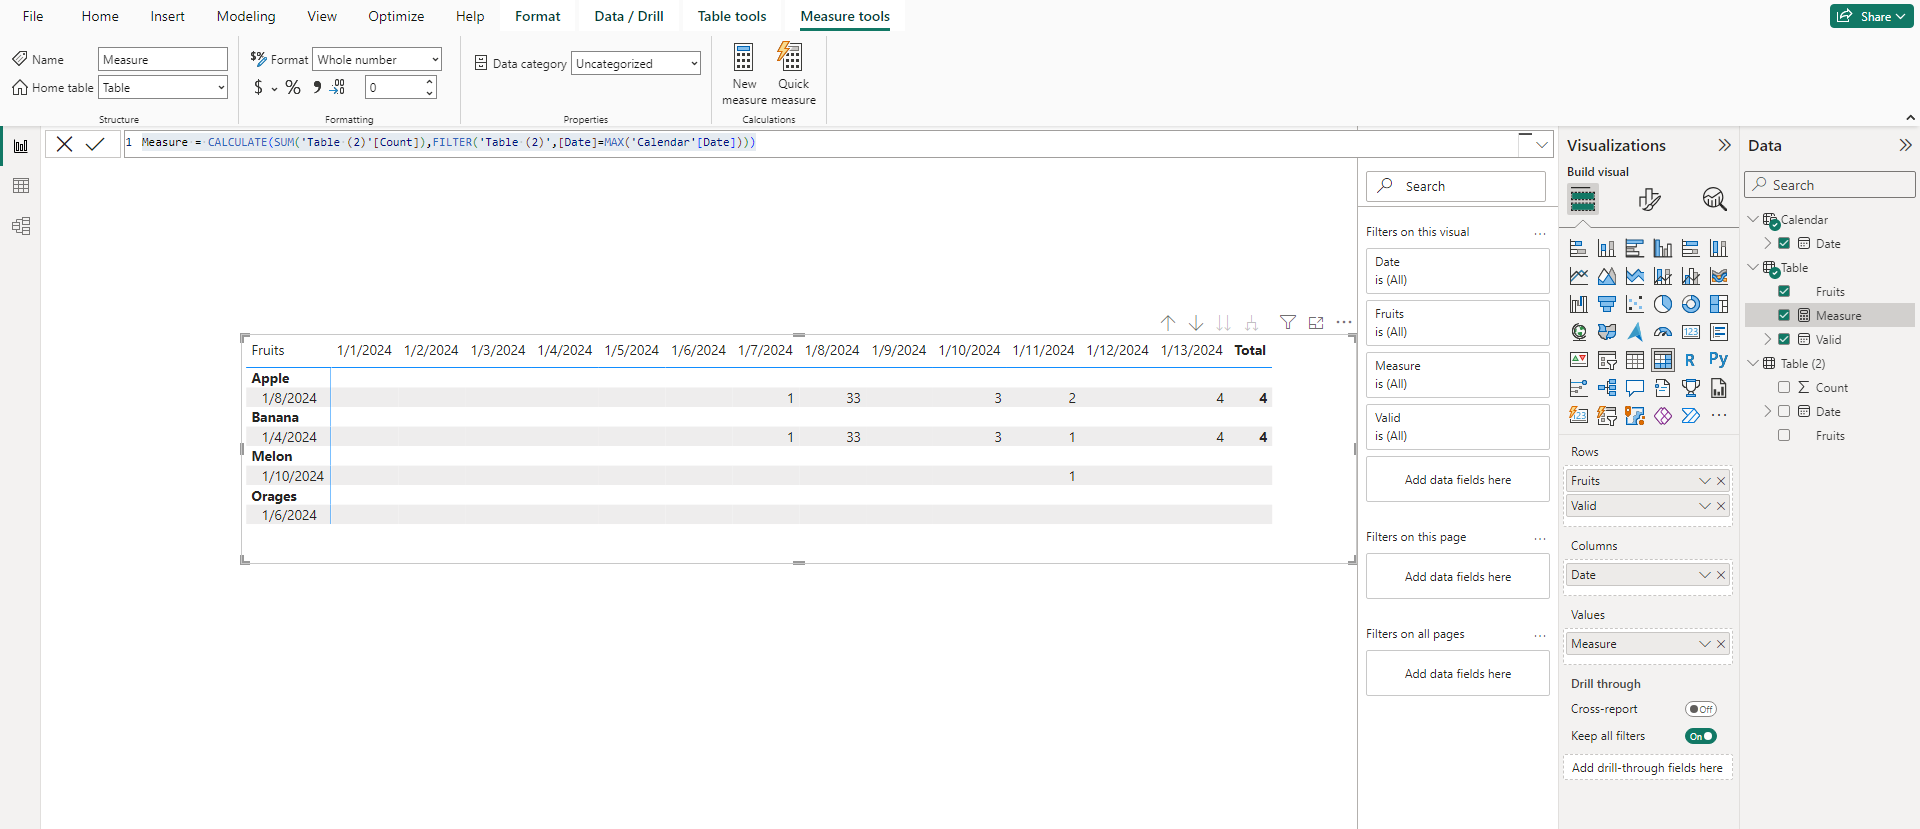Turn off Keep all filters toggle

[1700, 736]
